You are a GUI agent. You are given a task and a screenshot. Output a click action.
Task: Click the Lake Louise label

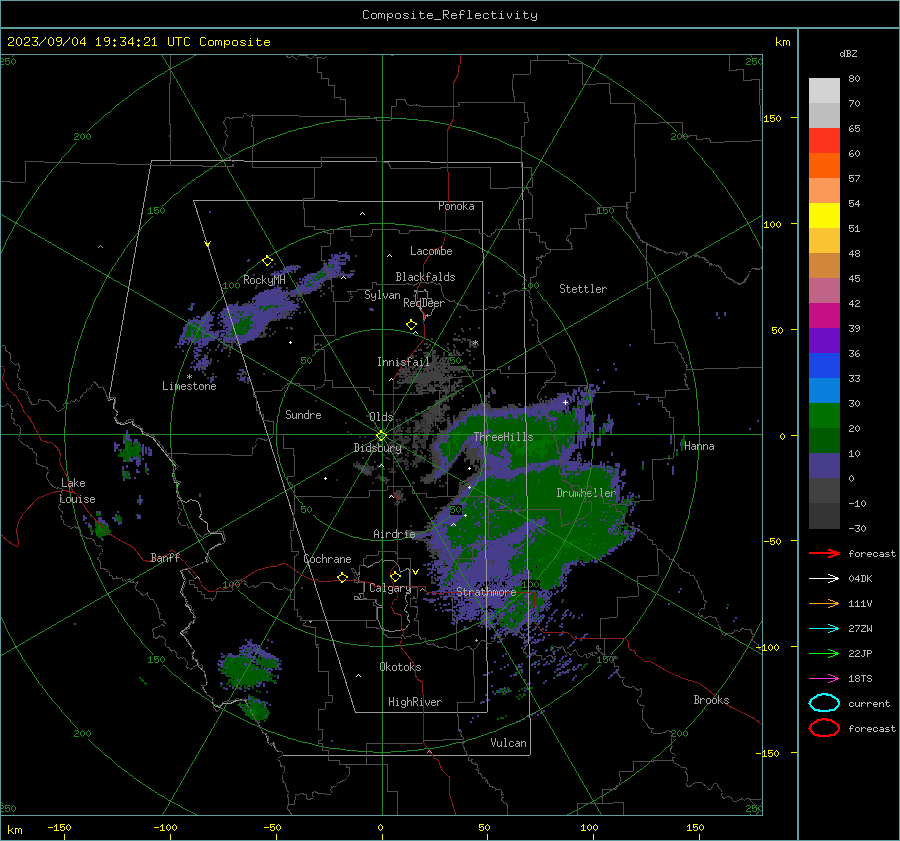point(77,491)
